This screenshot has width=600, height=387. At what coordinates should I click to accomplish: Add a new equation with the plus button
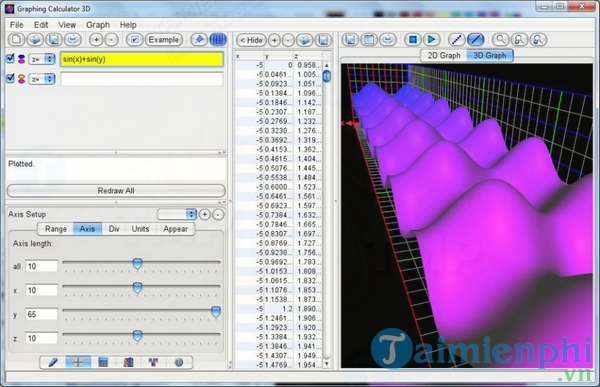click(96, 39)
